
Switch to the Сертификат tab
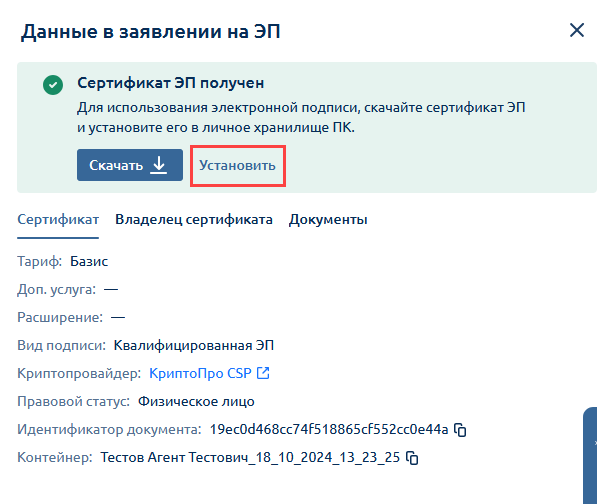(x=58, y=220)
